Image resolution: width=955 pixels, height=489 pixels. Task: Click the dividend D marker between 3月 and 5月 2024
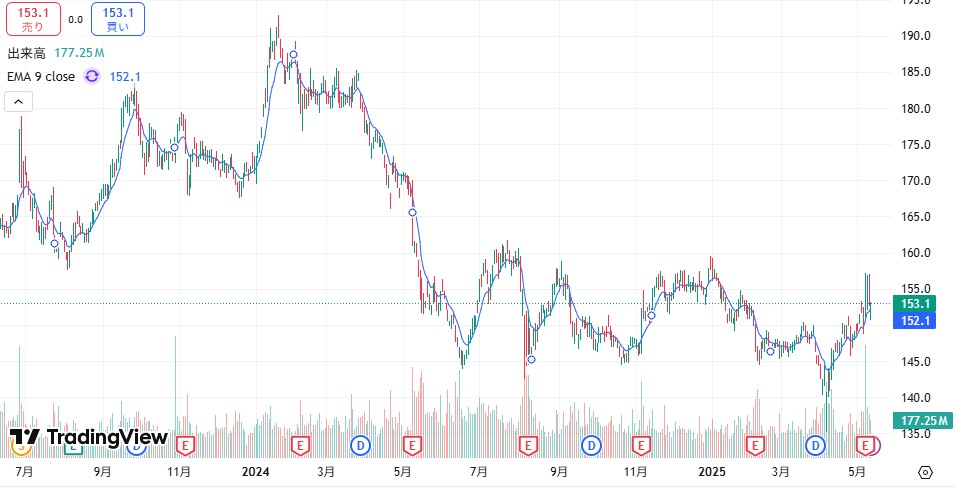pos(360,443)
